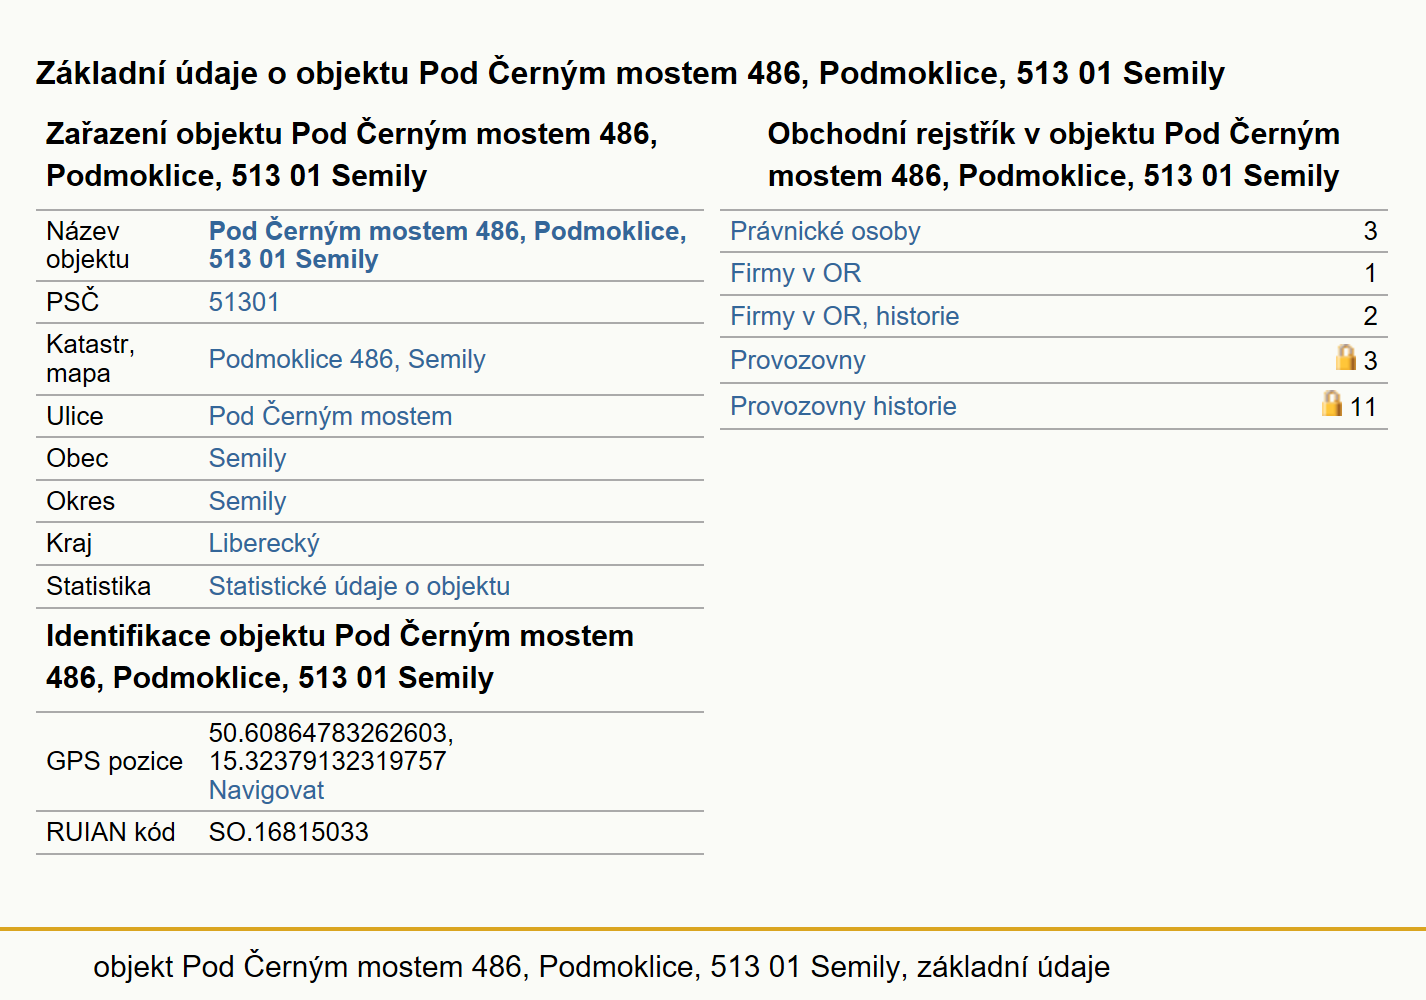
Task: Open the Provozovny historie link
Action: (843, 406)
